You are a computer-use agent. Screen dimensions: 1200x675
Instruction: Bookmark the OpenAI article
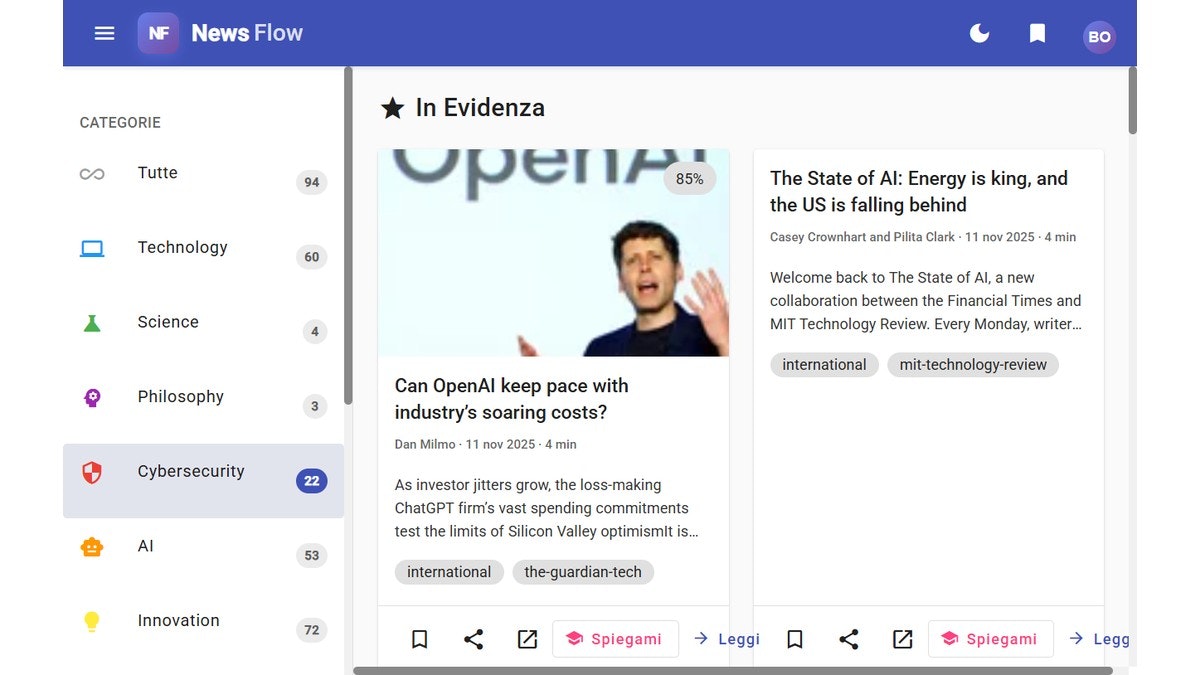point(419,639)
